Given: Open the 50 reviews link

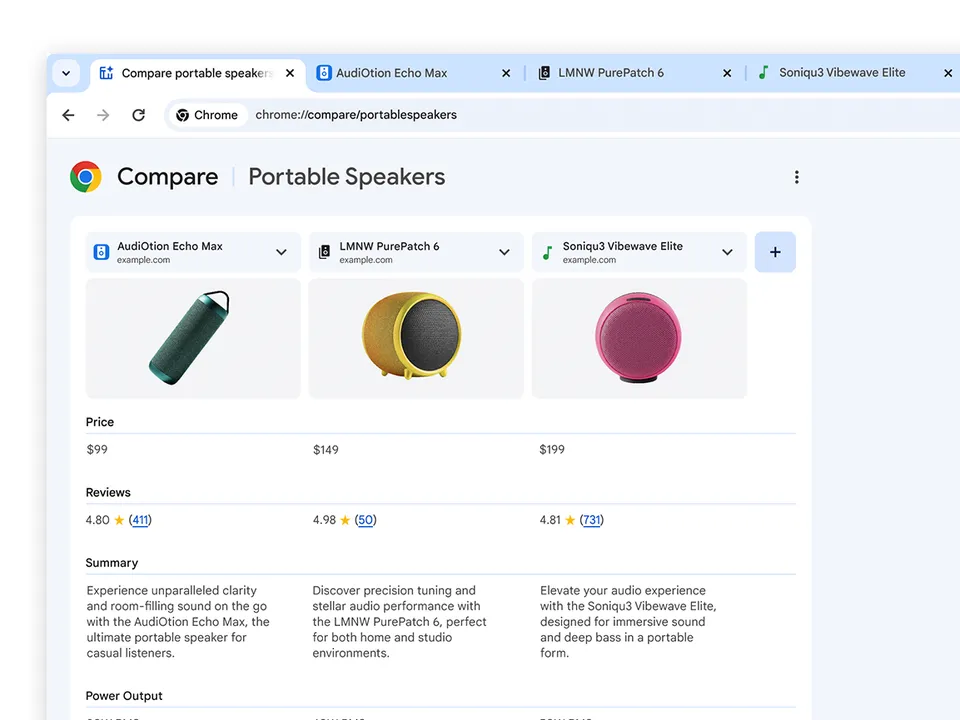Looking at the screenshot, I should tap(366, 520).
